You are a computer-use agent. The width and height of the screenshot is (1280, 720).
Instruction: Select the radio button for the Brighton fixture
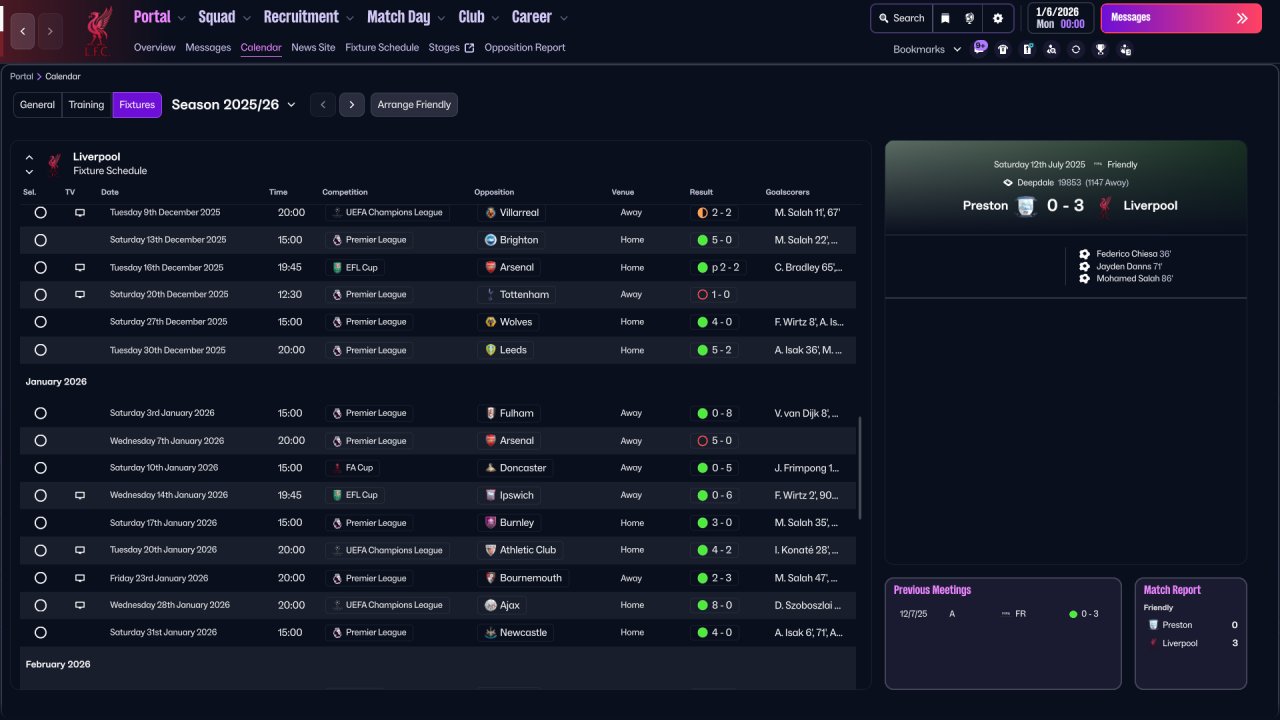[x=40, y=240]
